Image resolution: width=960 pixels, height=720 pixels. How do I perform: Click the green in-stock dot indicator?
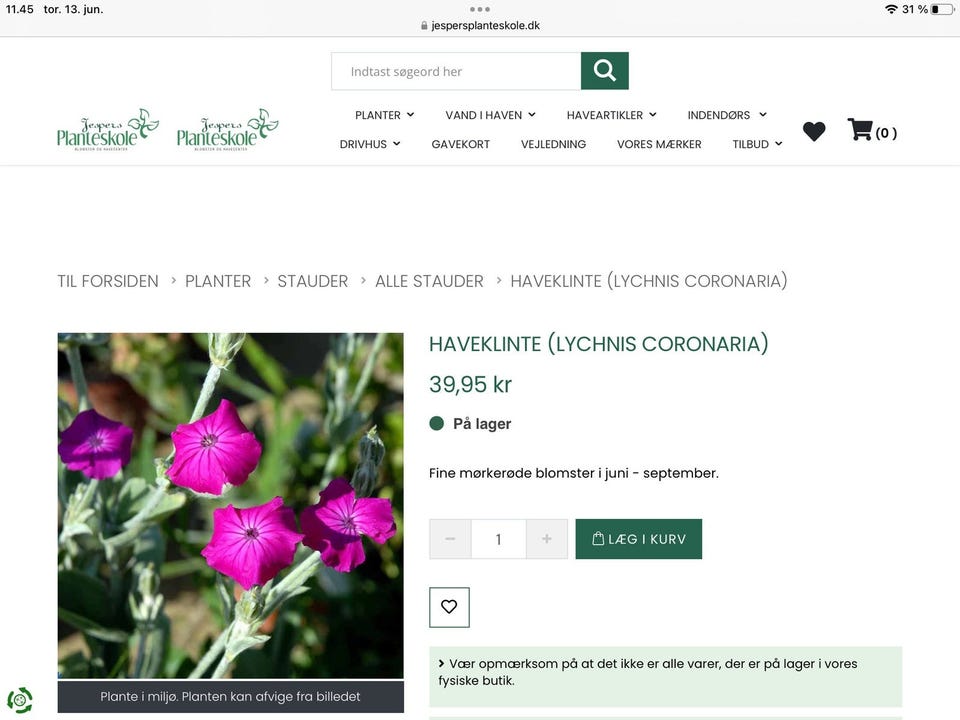pyautogui.click(x=437, y=423)
